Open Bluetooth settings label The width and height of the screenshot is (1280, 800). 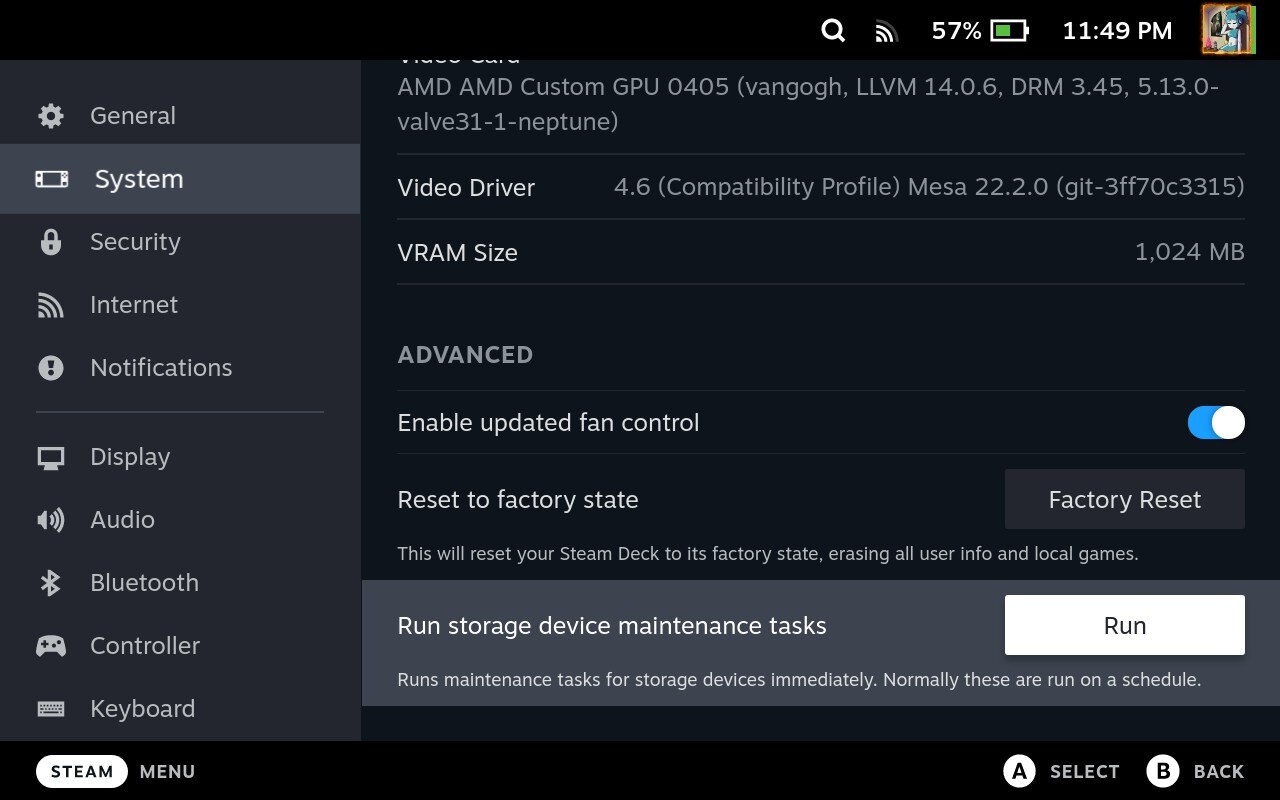[x=144, y=583]
